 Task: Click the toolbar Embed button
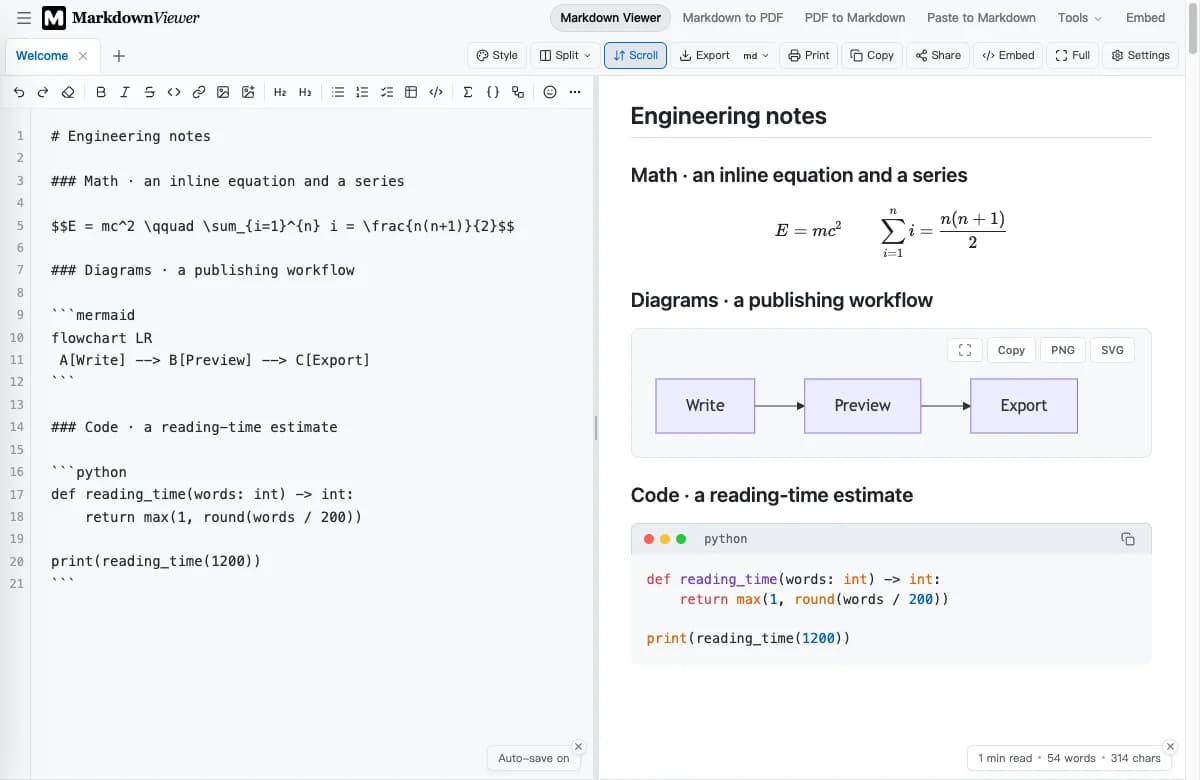[1008, 55]
